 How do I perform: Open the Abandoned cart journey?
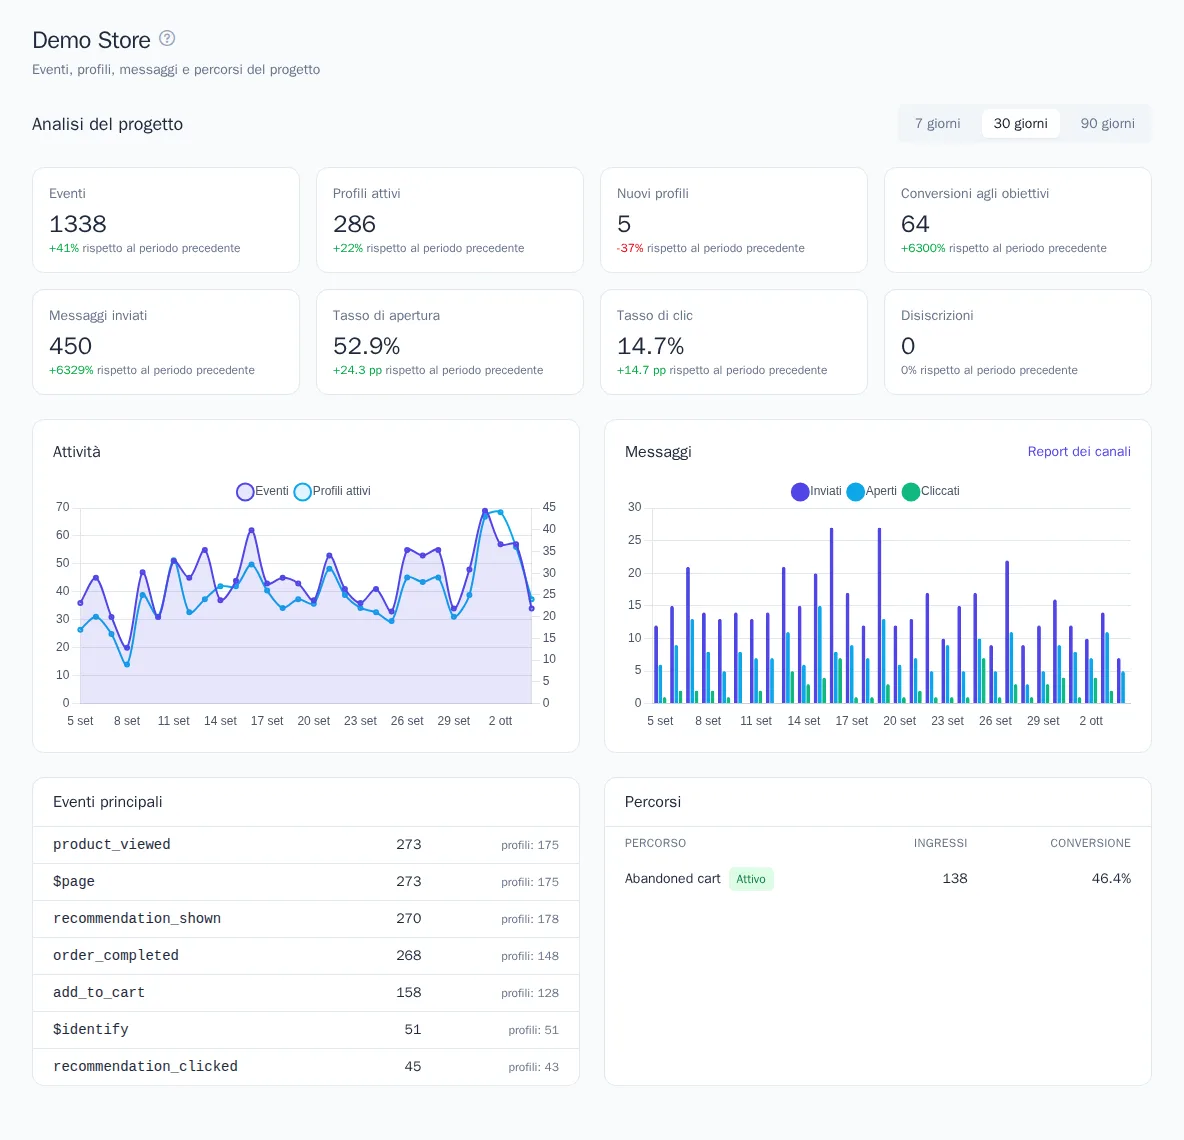(672, 879)
